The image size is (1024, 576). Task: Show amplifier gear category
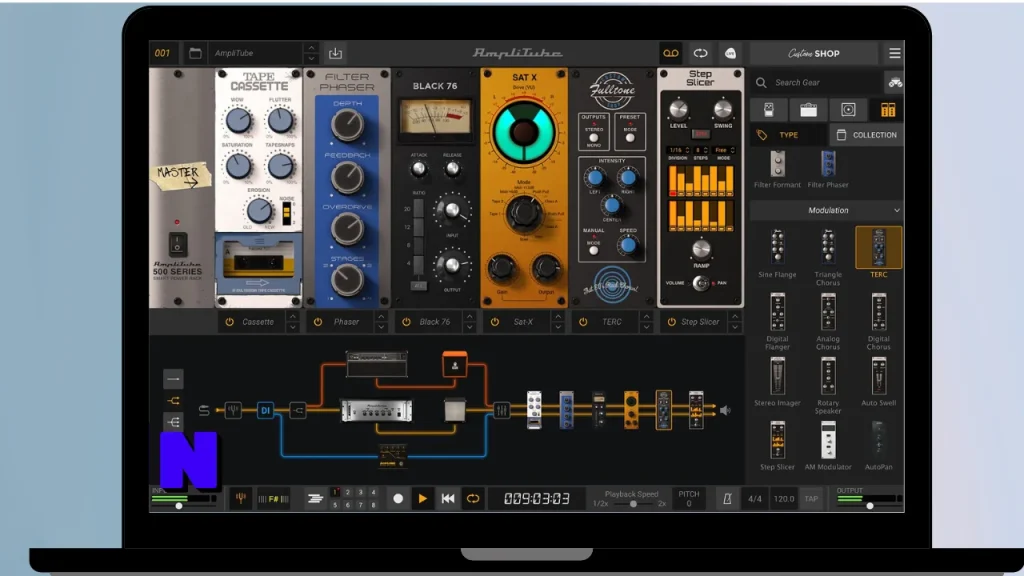coord(808,110)
